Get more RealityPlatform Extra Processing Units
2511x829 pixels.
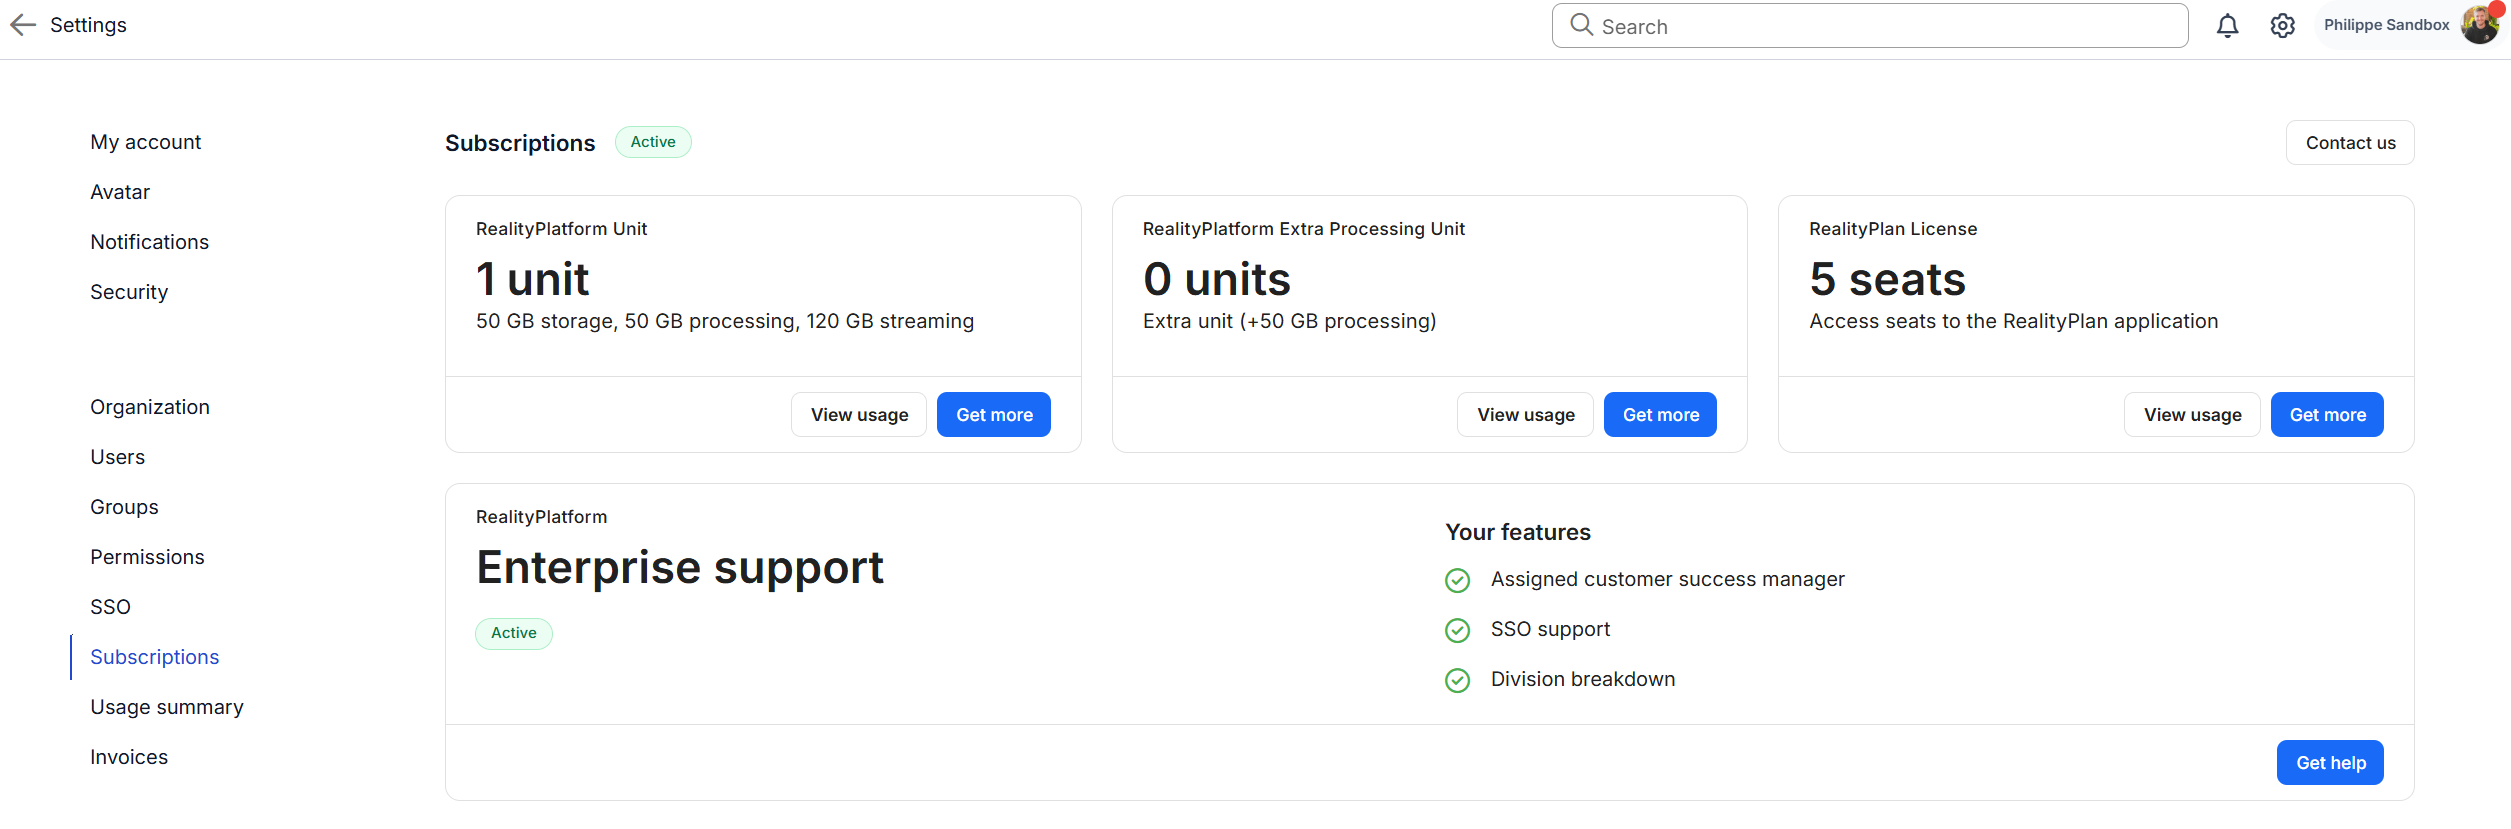[1660, 415]
